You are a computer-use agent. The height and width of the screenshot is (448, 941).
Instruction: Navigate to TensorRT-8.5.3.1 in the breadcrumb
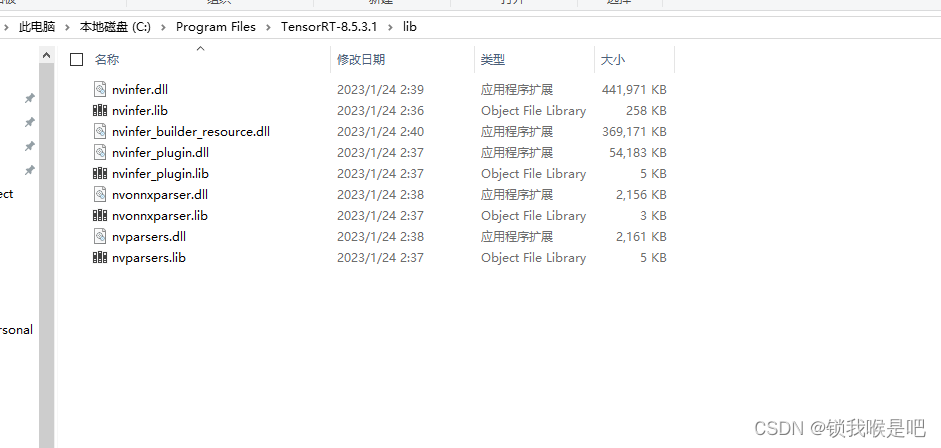[329, 27]
